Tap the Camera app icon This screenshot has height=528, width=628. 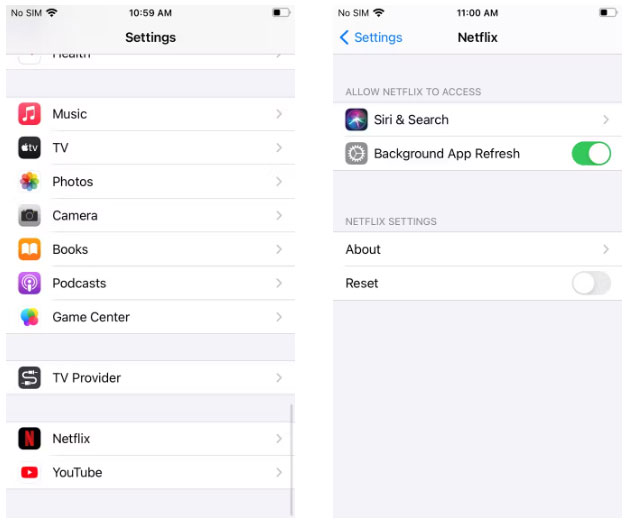[x=29, y=216]
